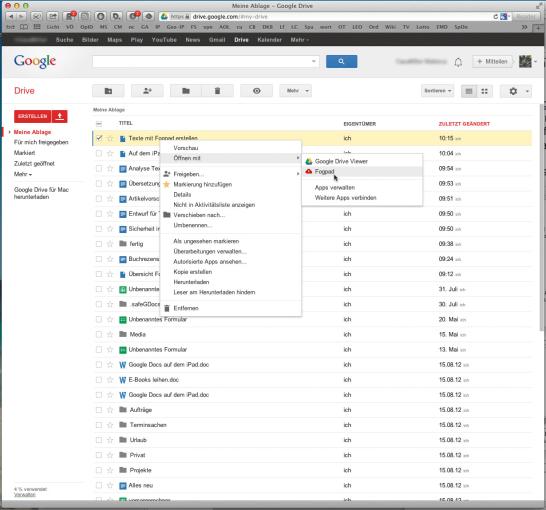Image resolution: width=546 pixels, height=510 pixels.
Task: Open the 'Sortieren' dropdown
Action: coord(438,91)
